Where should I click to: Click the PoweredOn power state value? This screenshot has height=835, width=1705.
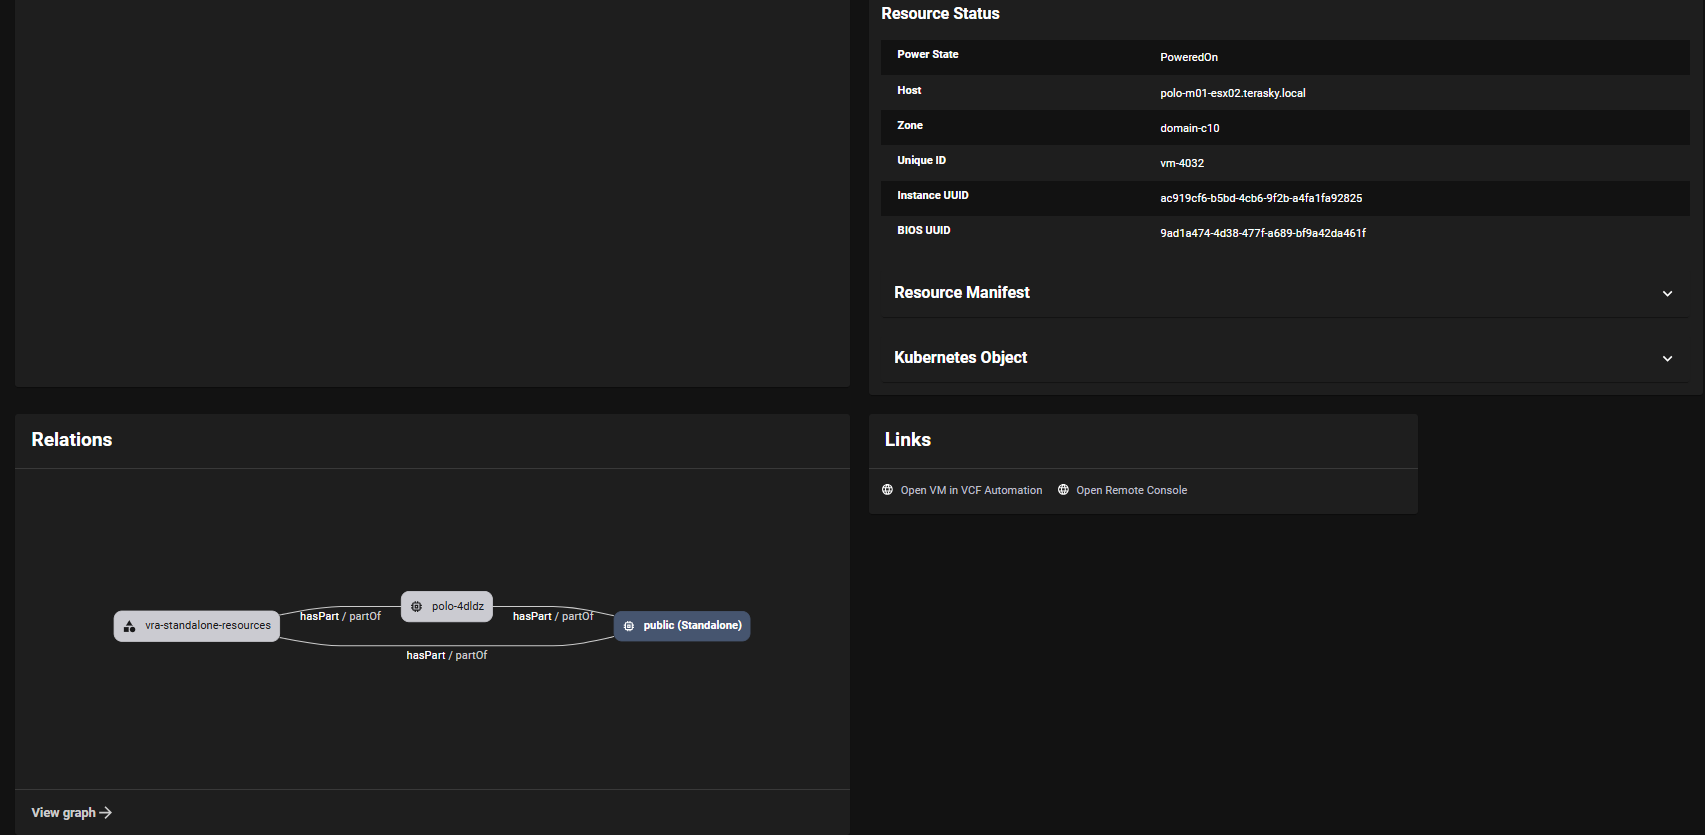(1189, 57)
